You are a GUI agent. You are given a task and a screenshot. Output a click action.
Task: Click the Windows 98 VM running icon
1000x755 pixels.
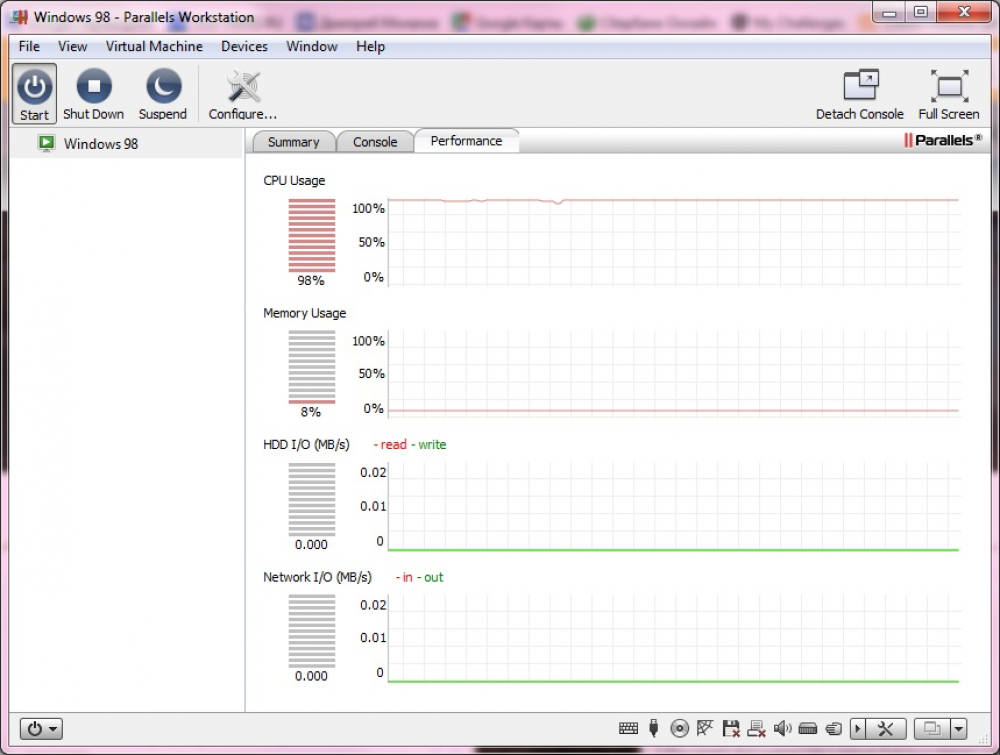47,143
